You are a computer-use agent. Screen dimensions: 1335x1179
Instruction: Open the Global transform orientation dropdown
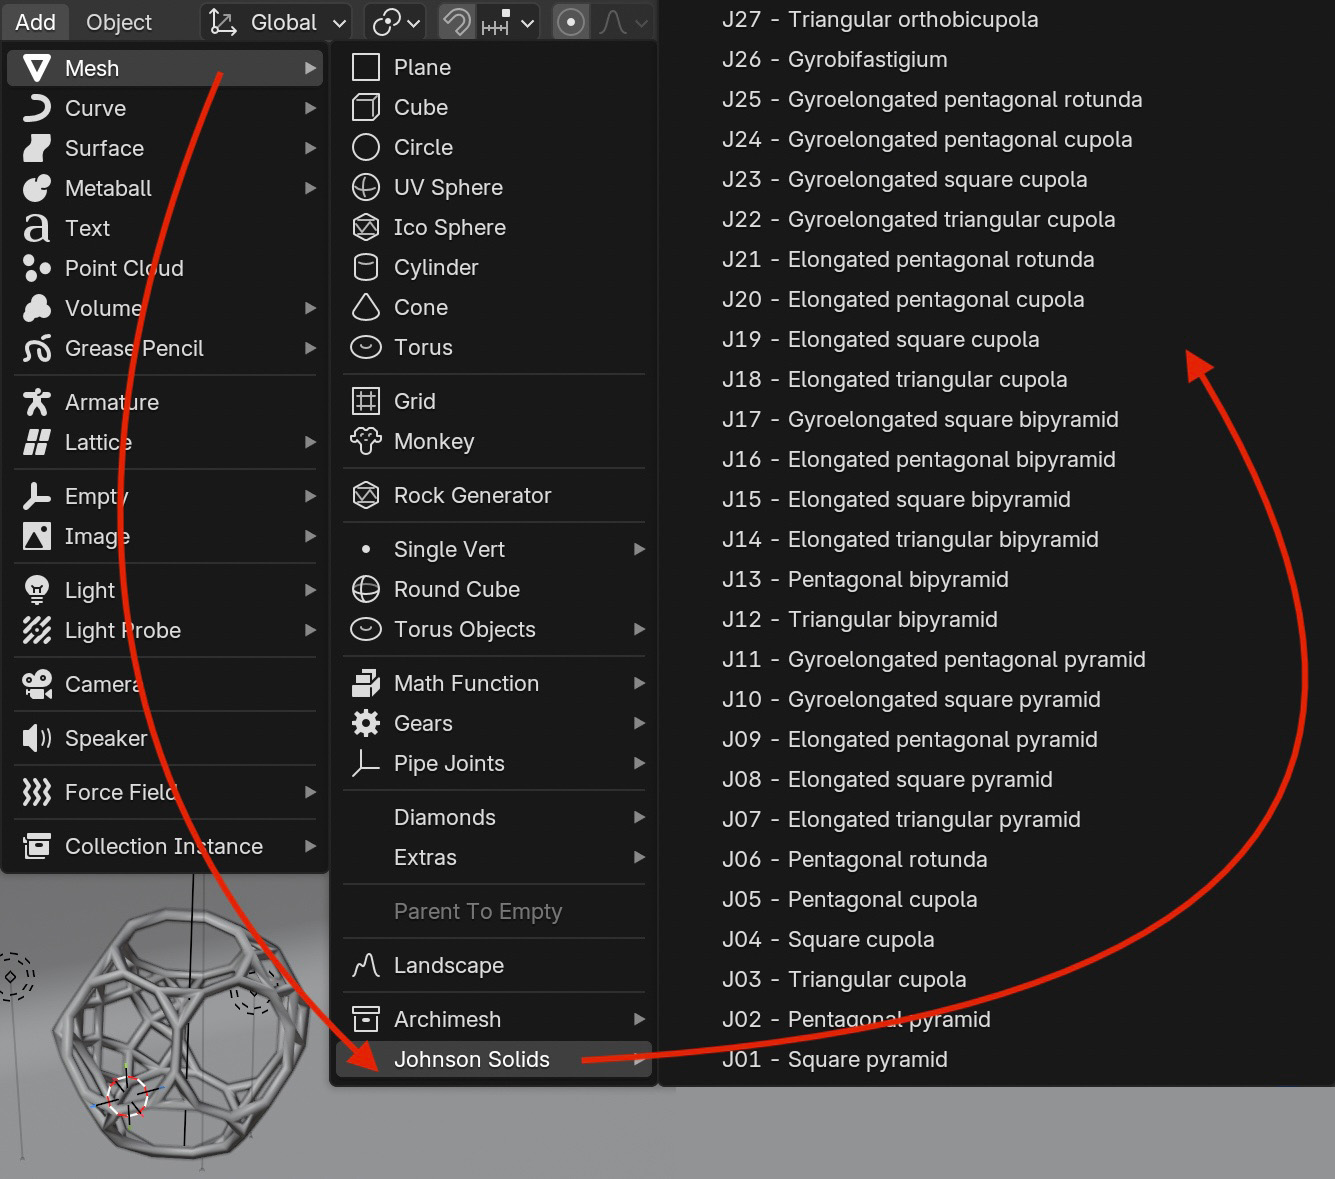(x=278, y=22)
